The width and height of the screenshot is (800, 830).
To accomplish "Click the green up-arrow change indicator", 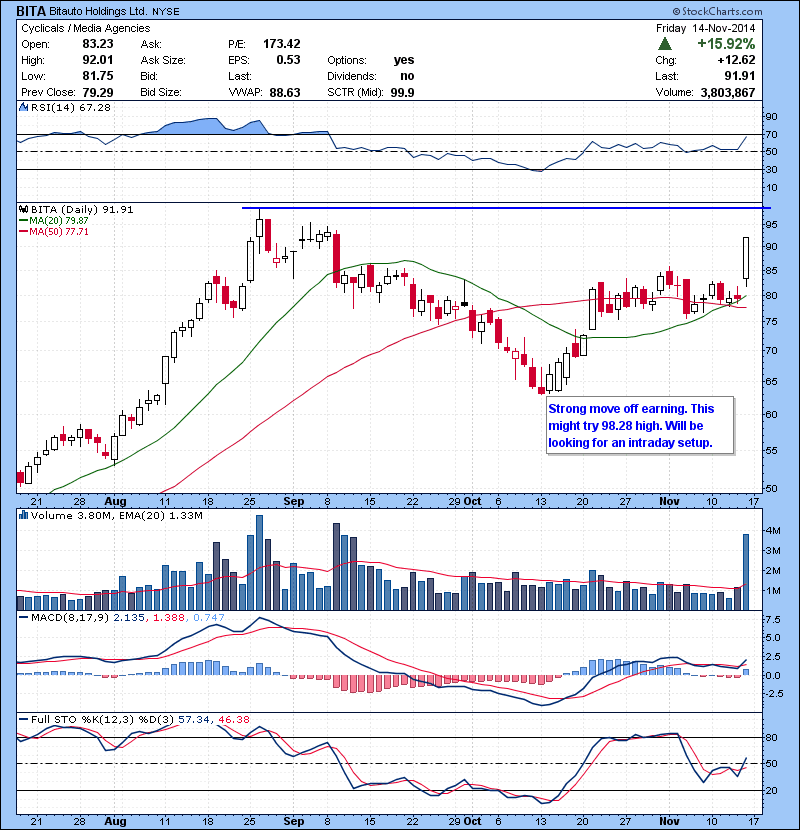I will pyautogui.click(x=664, y=44).
